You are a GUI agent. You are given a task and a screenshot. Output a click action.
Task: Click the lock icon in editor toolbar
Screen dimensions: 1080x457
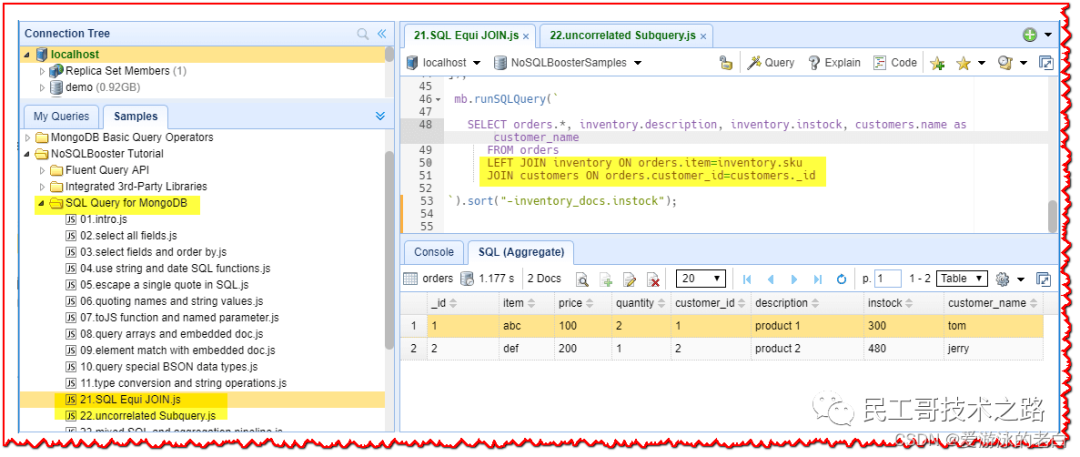point(725,63)
